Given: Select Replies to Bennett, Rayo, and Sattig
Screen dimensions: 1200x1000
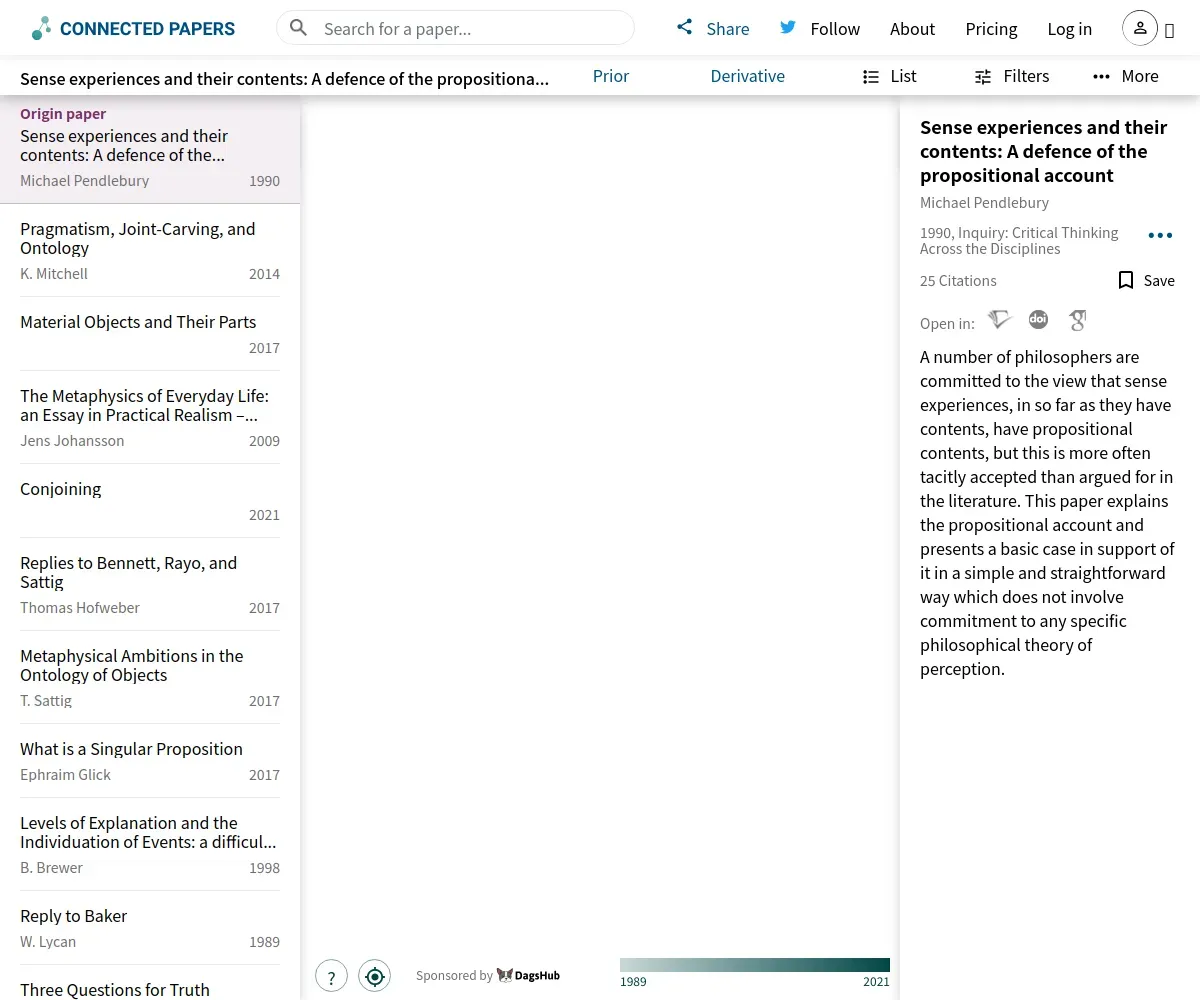Looking at the screenshot, I should [150, 584].
